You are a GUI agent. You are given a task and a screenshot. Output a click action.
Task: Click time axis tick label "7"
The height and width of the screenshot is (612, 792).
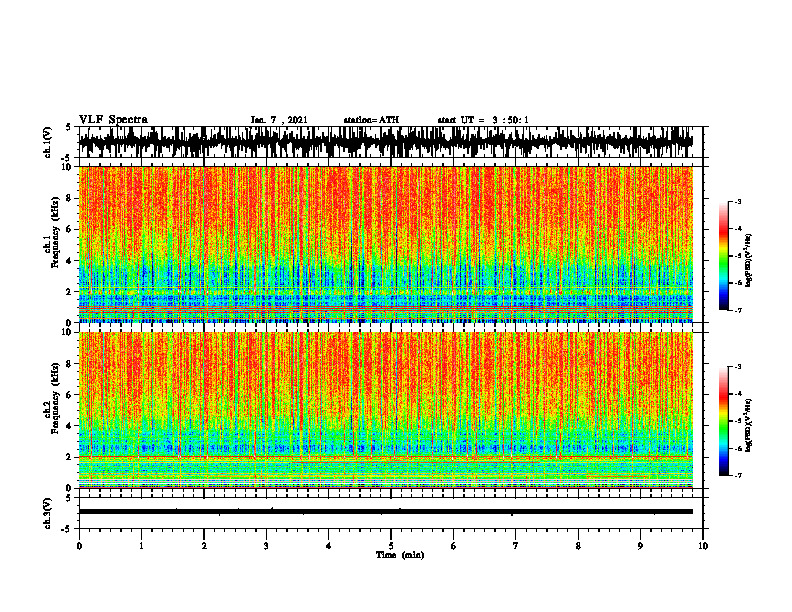pos(516,546)
